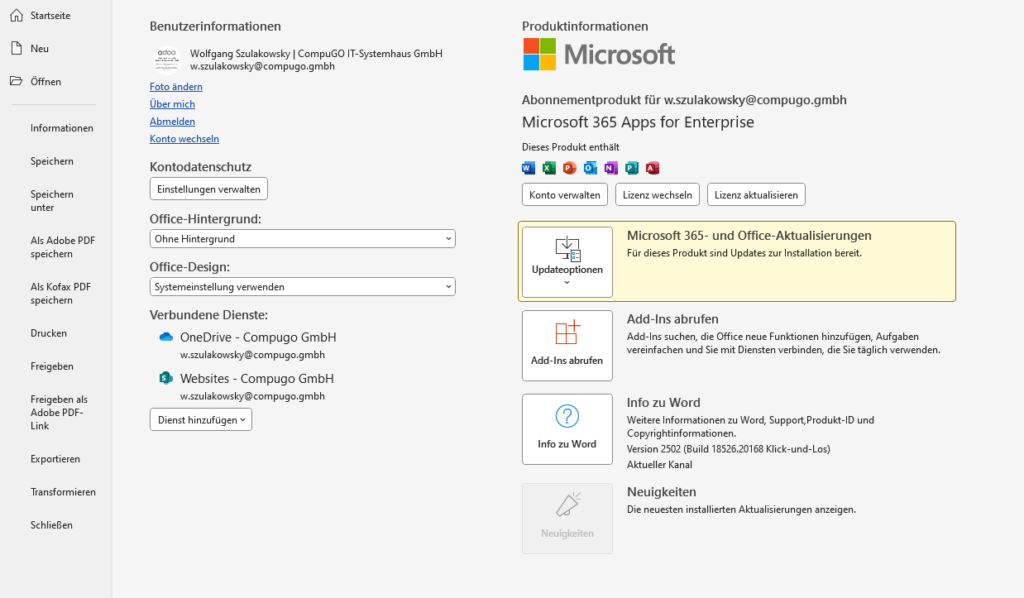The width and height of the screenshot is (1024, 598).
Task: Expand the Office-Design dropdown
Action: [302, 287]
